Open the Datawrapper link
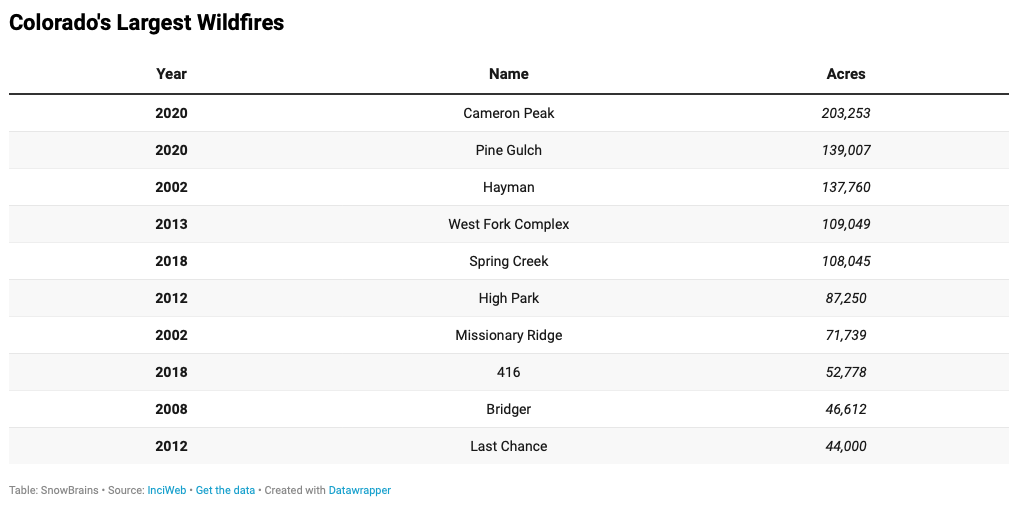Image resolution: width=1019 pixels, height=506 pixels. 359,490
